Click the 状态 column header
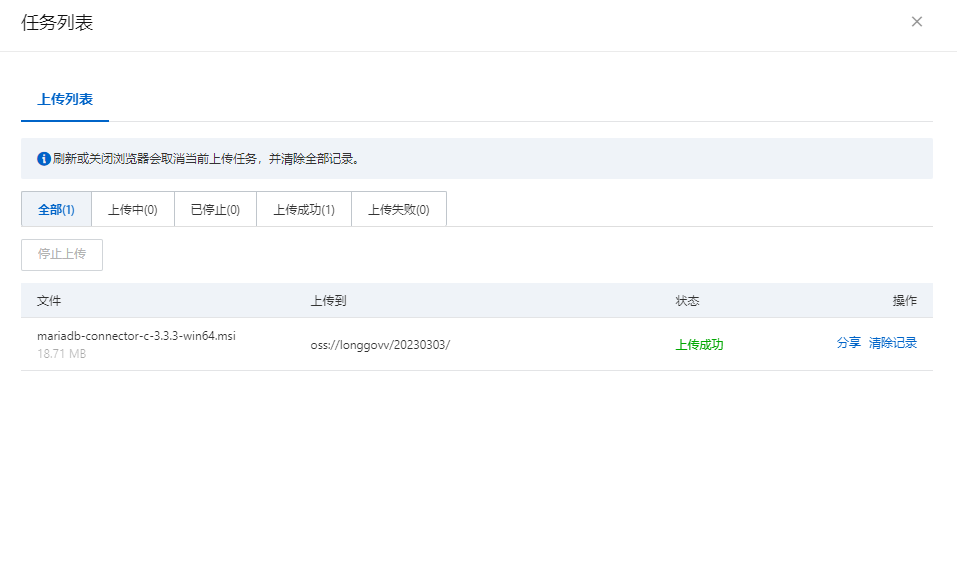 point(687,301)
